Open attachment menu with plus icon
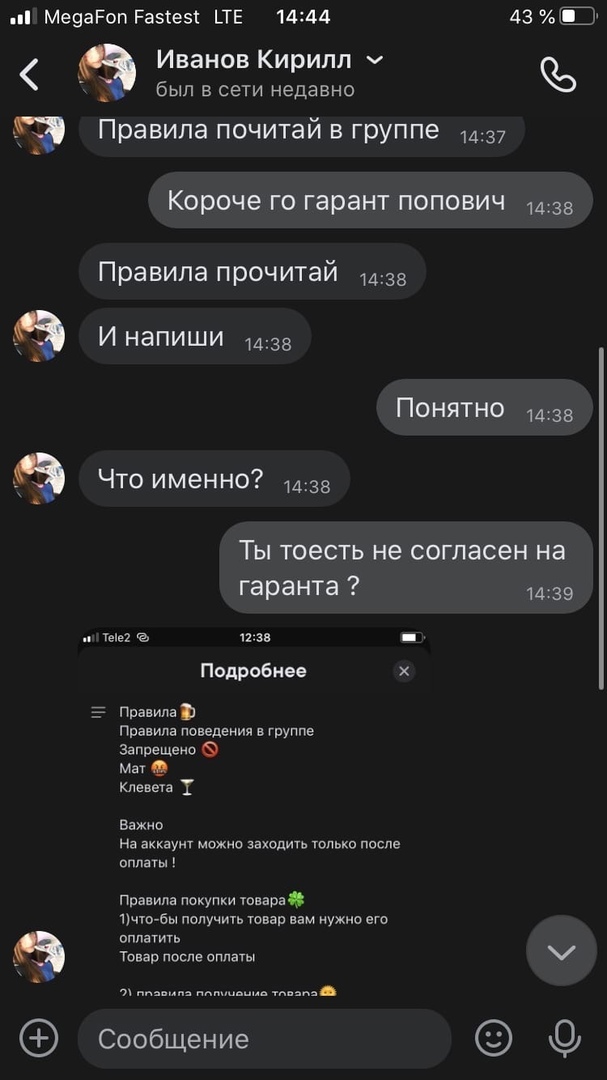The image size is (607, 1080). pos(39,1038)
